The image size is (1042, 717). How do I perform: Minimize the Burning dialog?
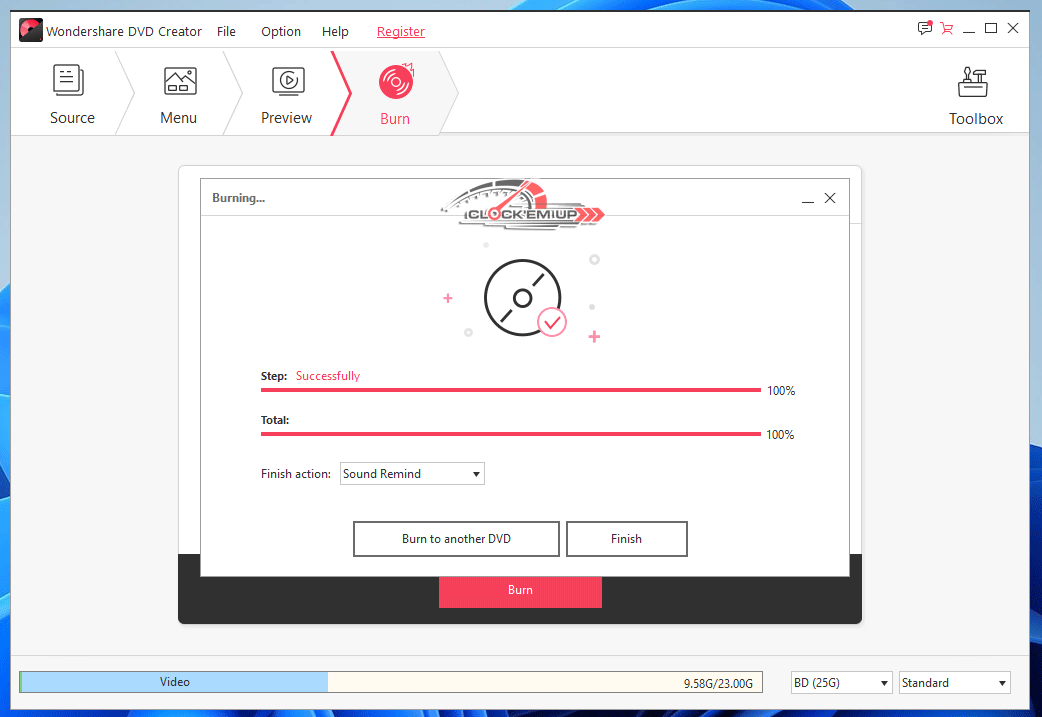[807, 199]
